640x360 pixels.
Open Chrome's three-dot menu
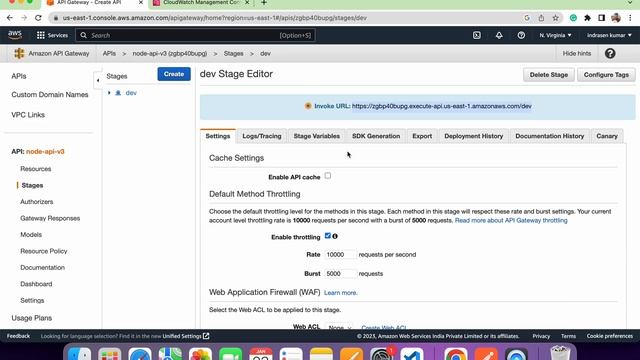tap(630, 18)
